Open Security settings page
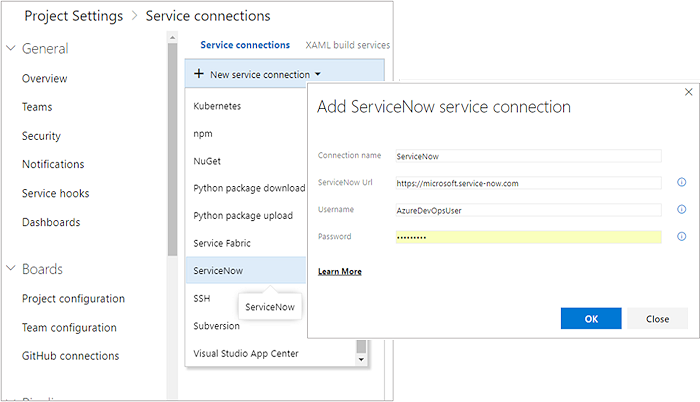 tap(41, 136)
